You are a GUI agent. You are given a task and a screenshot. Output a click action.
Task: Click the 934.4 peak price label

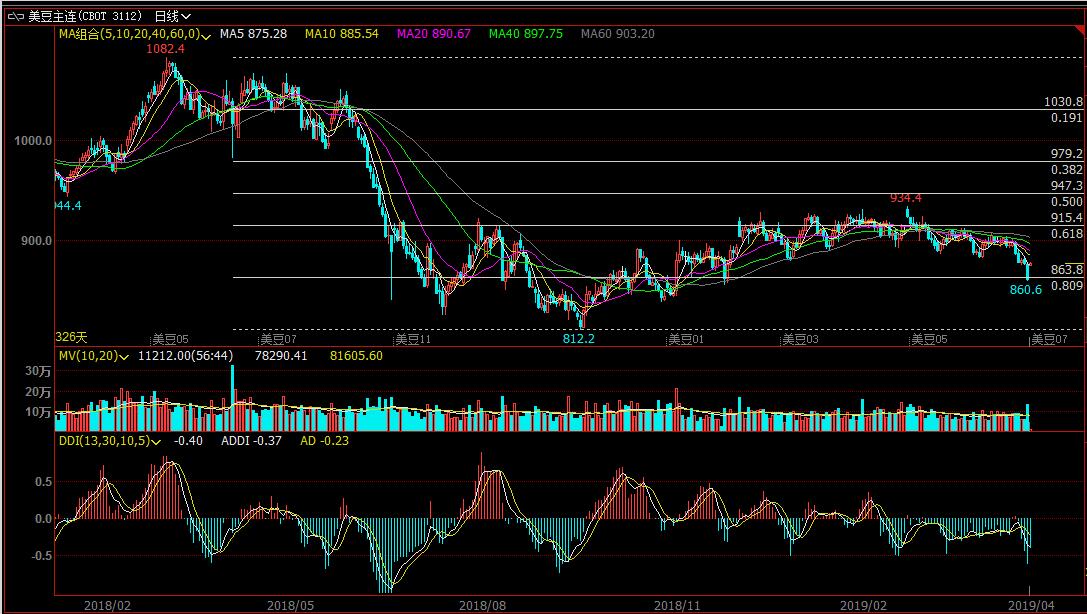point(906,198)
